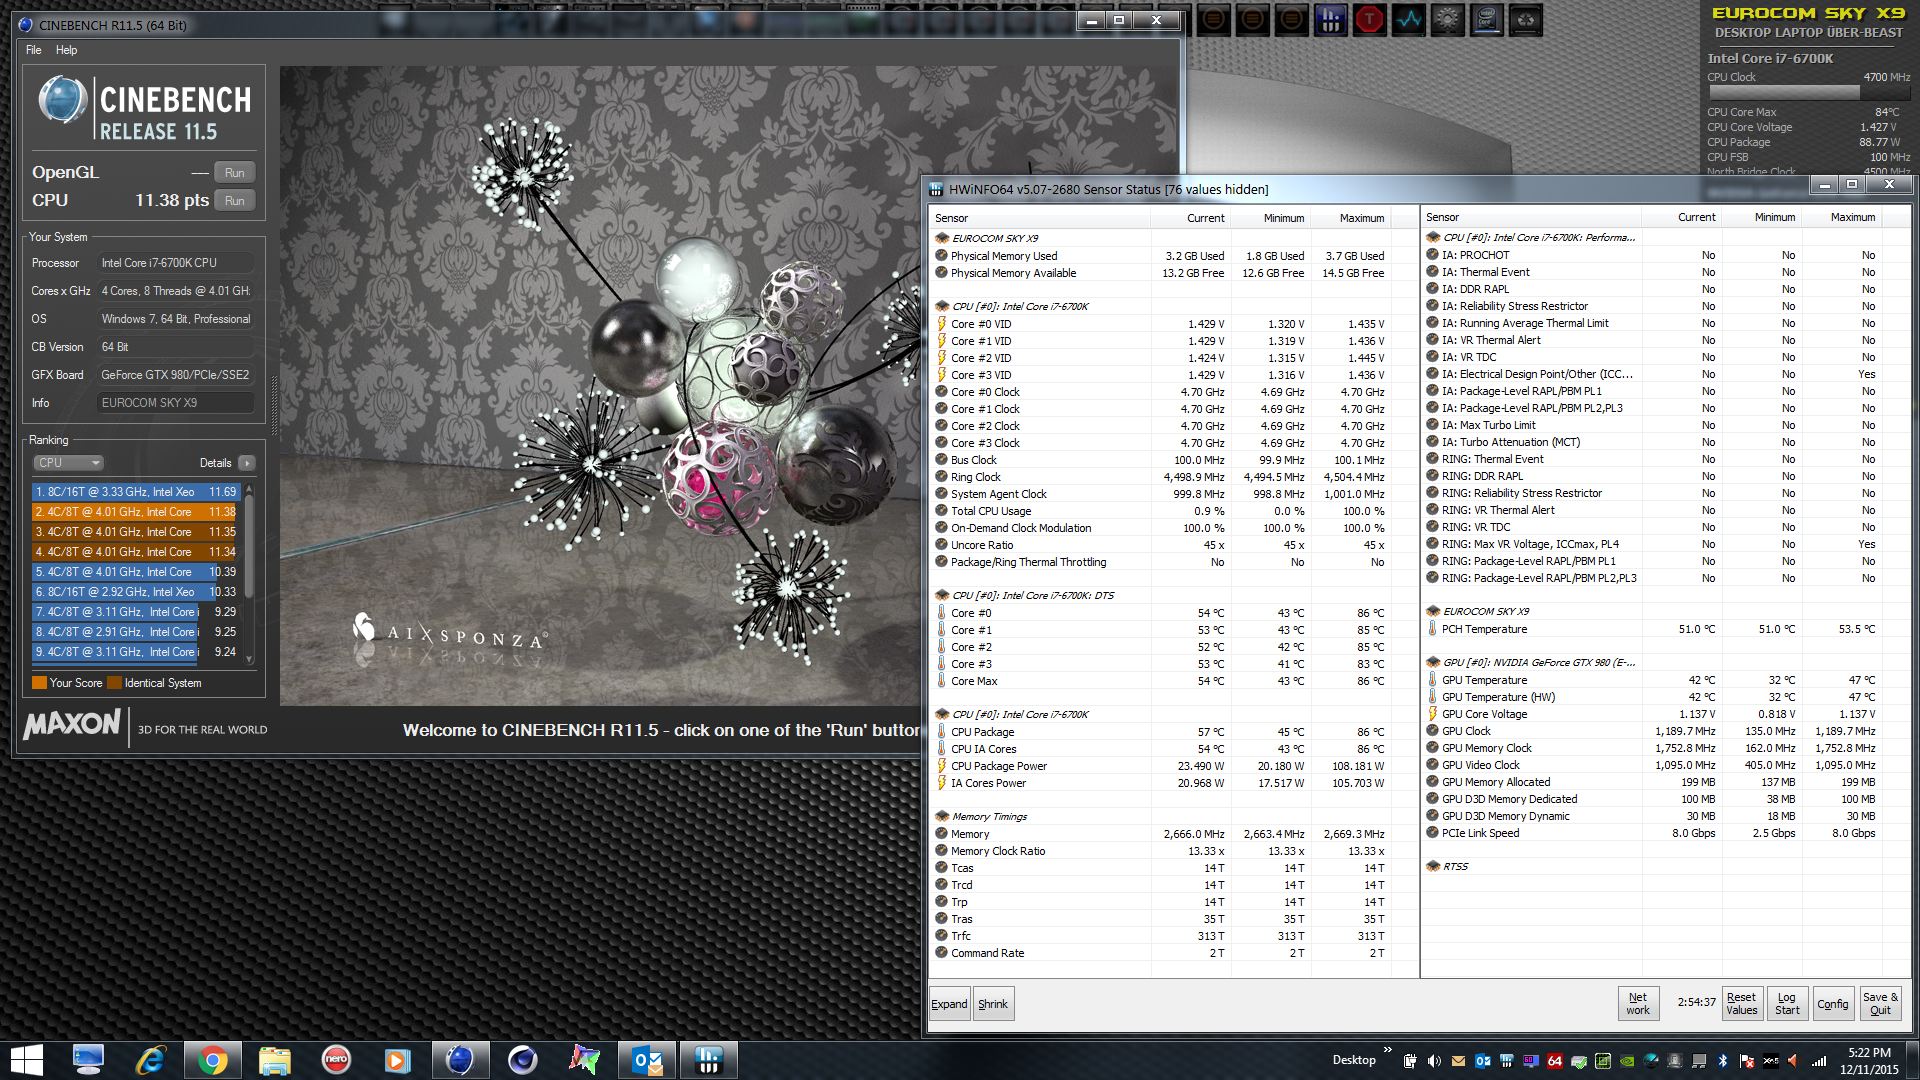Viewport: 1920px width, 1080px height.
Task: Click the Windows Start button
Action: [26, 1059]
